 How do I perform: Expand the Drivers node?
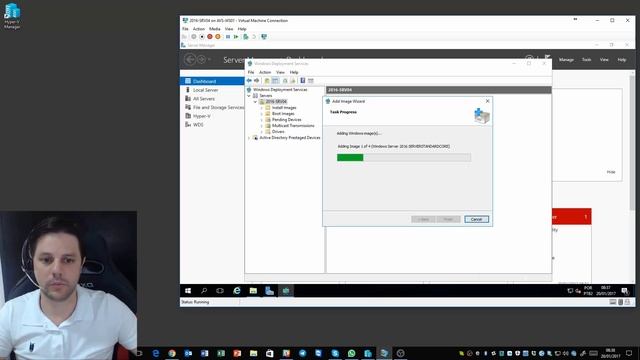point(262,132)
